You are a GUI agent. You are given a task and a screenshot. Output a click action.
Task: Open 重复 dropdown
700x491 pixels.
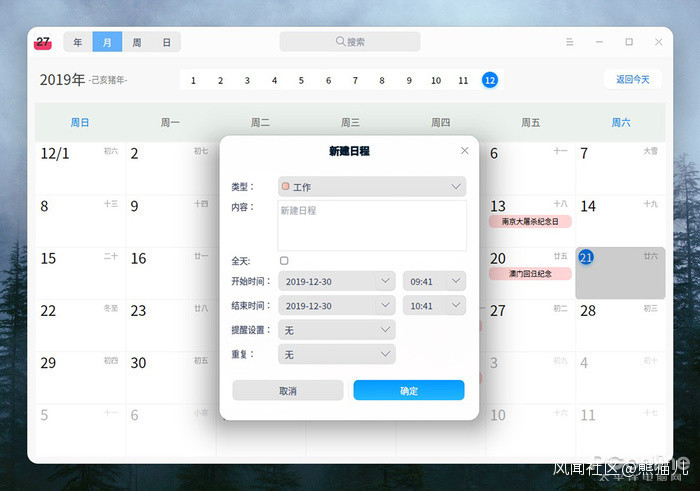337,354
